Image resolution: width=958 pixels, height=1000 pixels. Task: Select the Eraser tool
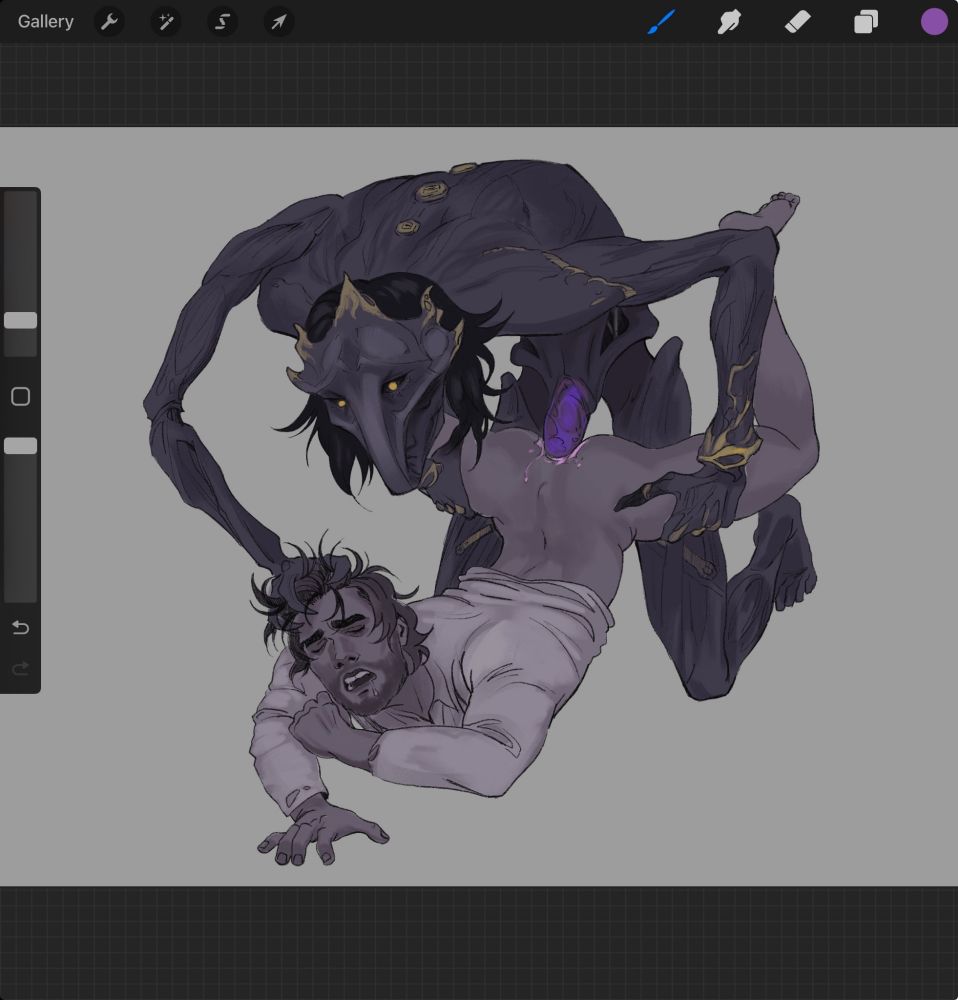tap(797, 22)
